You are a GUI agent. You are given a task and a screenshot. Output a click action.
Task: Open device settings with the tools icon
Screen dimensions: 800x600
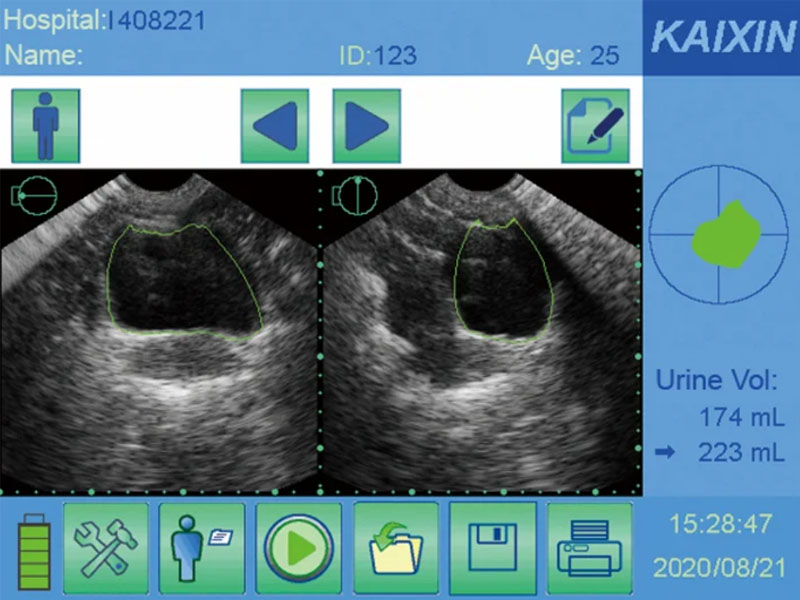point(107,544)
